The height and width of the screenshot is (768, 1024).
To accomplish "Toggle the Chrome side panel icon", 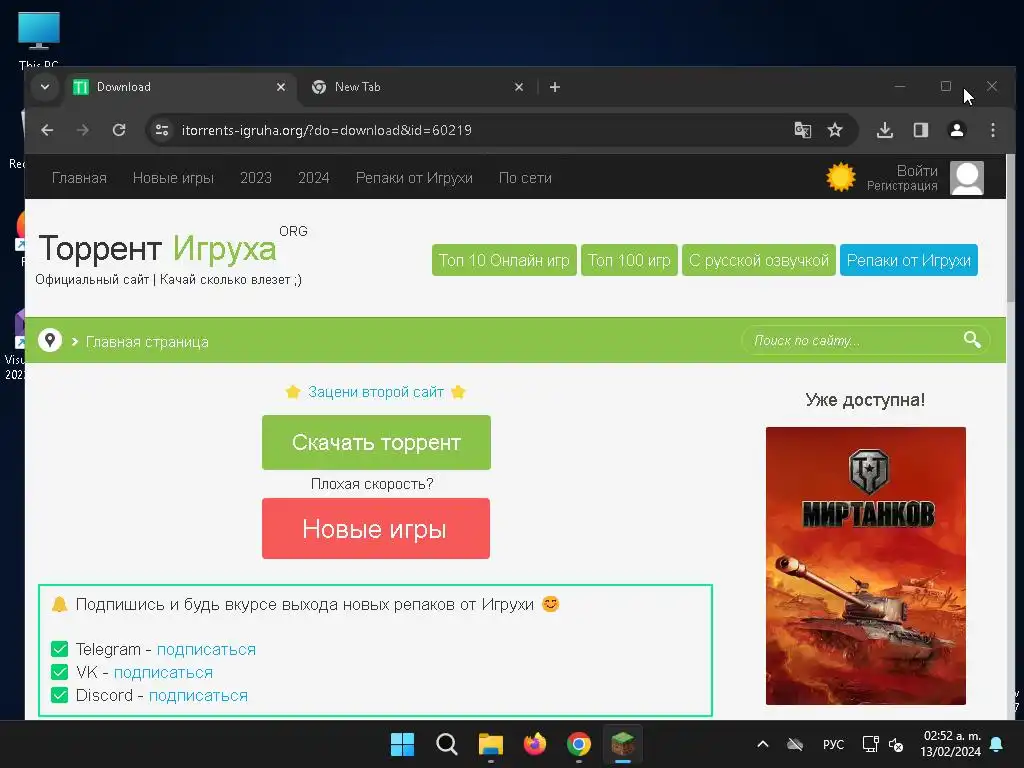I will [921, 130].
